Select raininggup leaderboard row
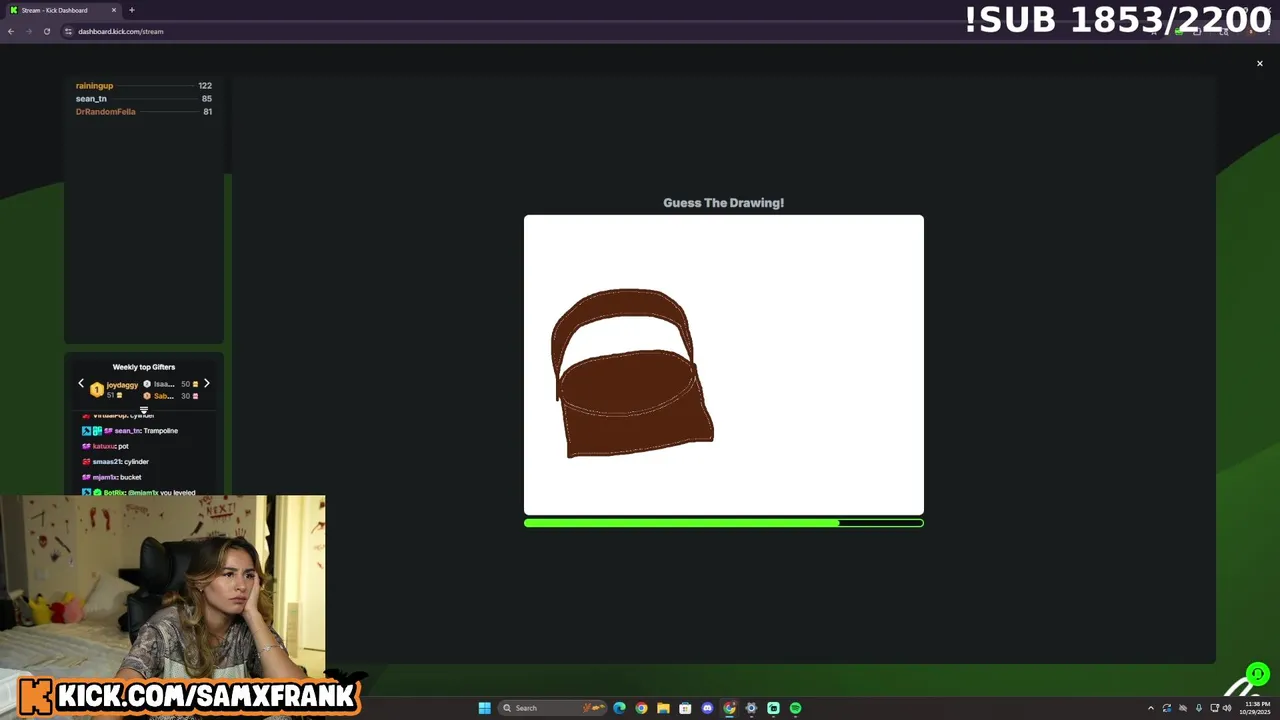The height and width of the screenshot is (720, 1280). 144,86
